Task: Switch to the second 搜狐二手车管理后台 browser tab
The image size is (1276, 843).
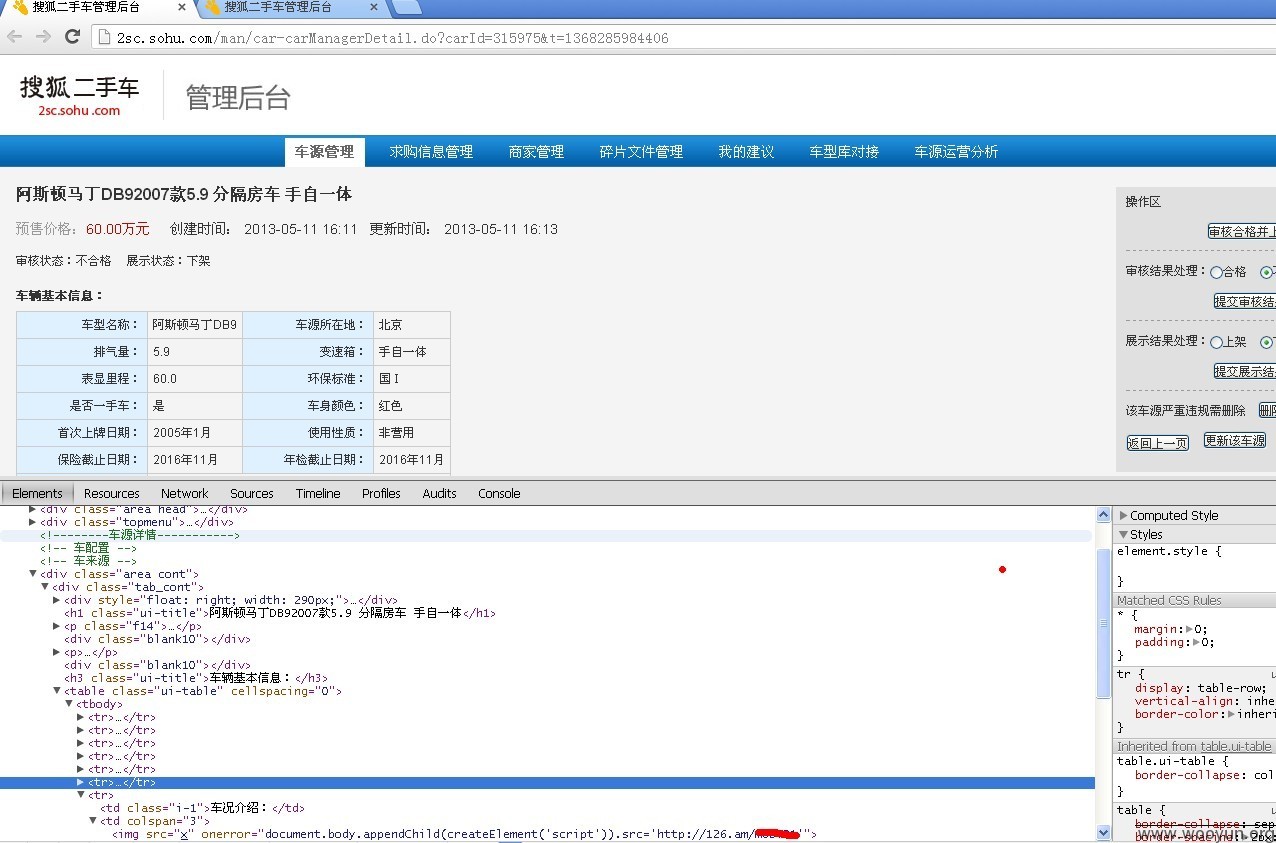Action: pyautogui.click(x=290, y=8)
